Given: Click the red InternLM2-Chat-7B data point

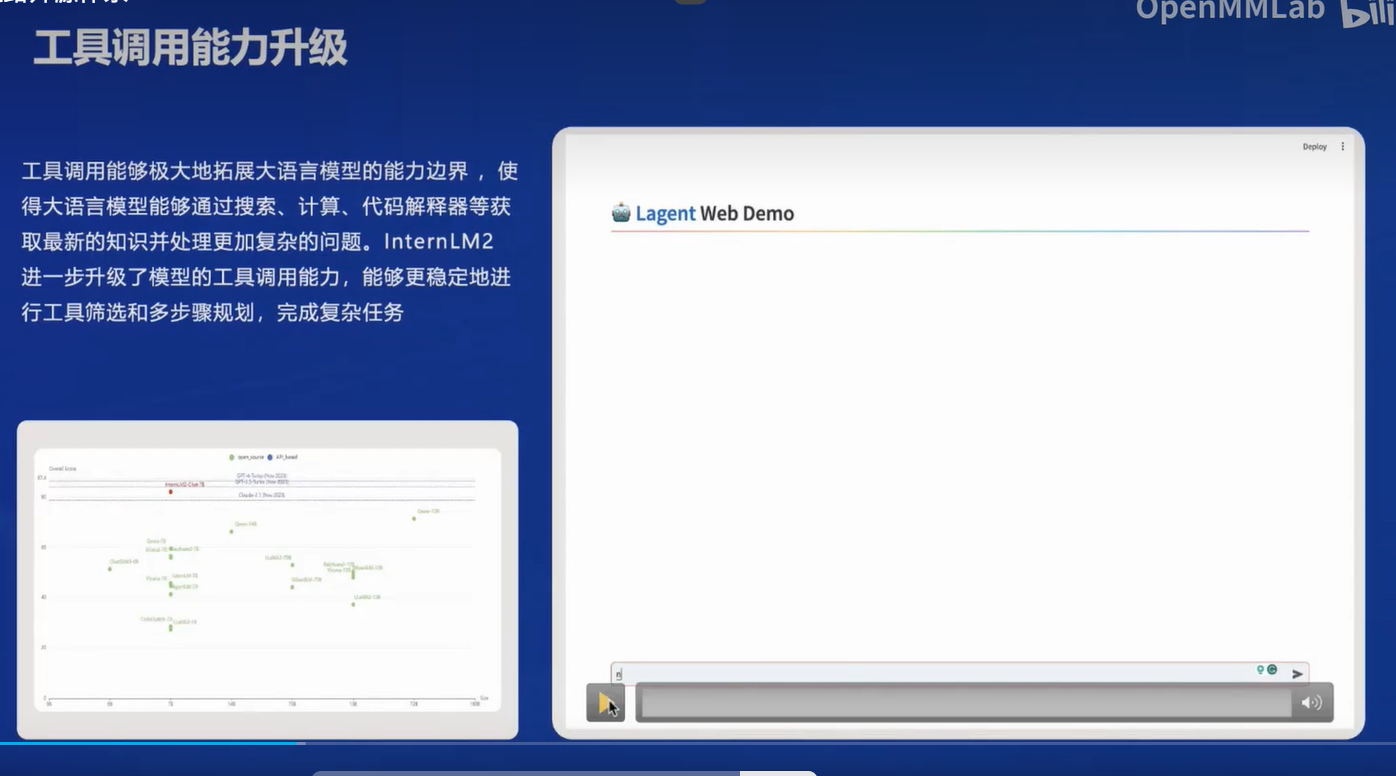Looking at the screenshot, I should click(x=171, y=492).
